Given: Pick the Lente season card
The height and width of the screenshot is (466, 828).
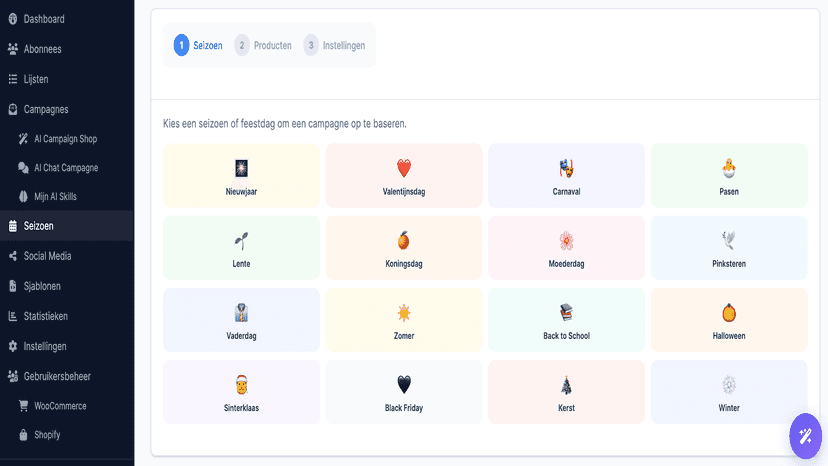Looking at the screenshot, I should click(241, 247).
